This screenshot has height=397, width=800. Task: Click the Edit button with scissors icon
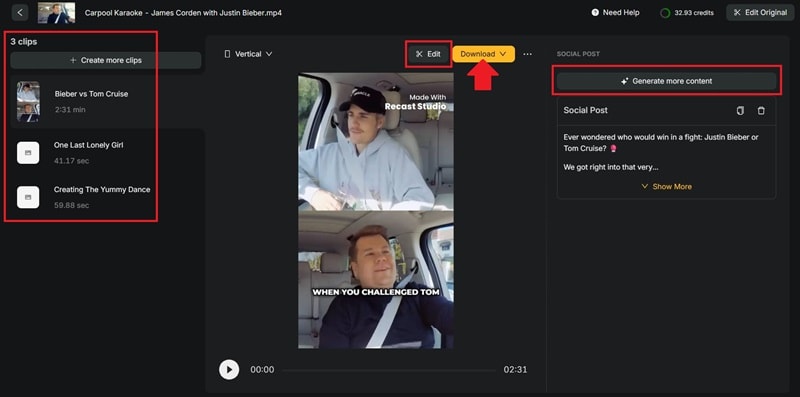pos(428,54)
